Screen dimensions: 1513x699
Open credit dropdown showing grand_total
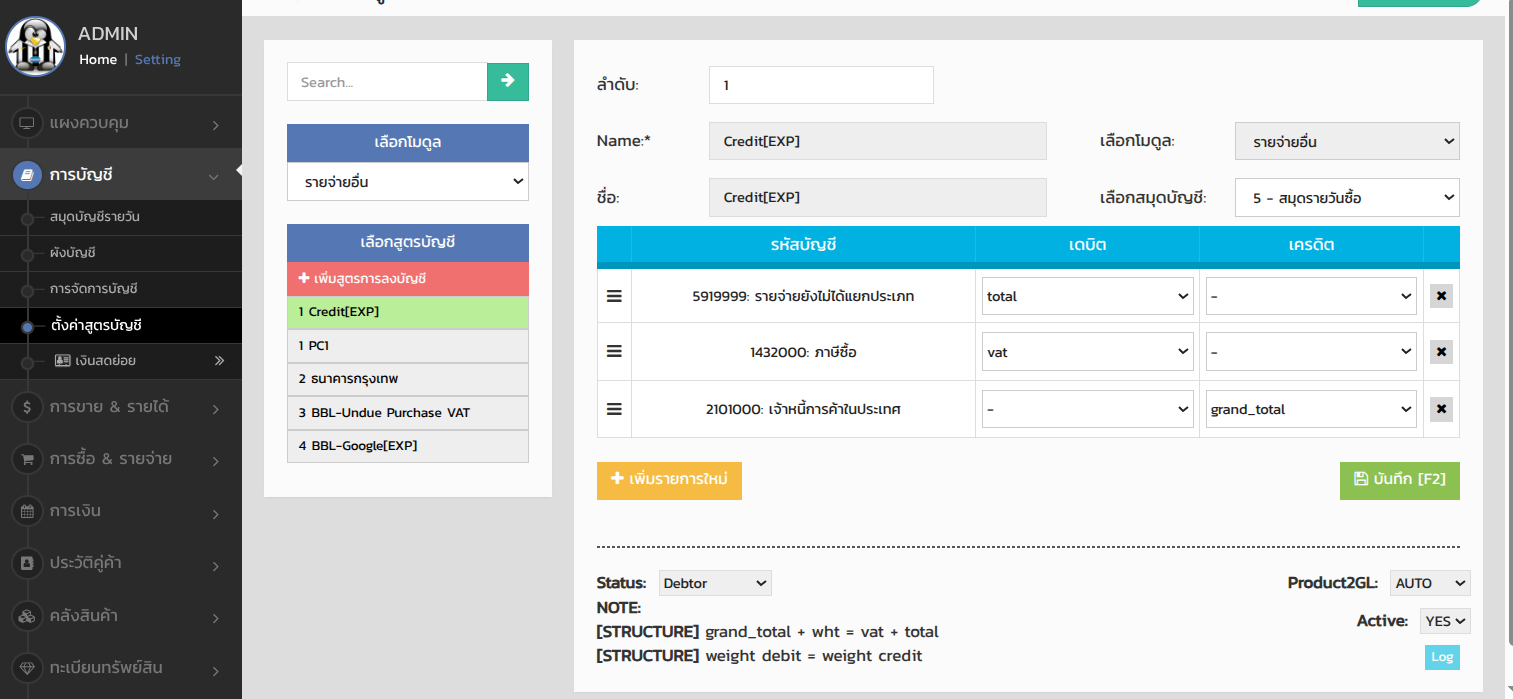[1310, 409]
